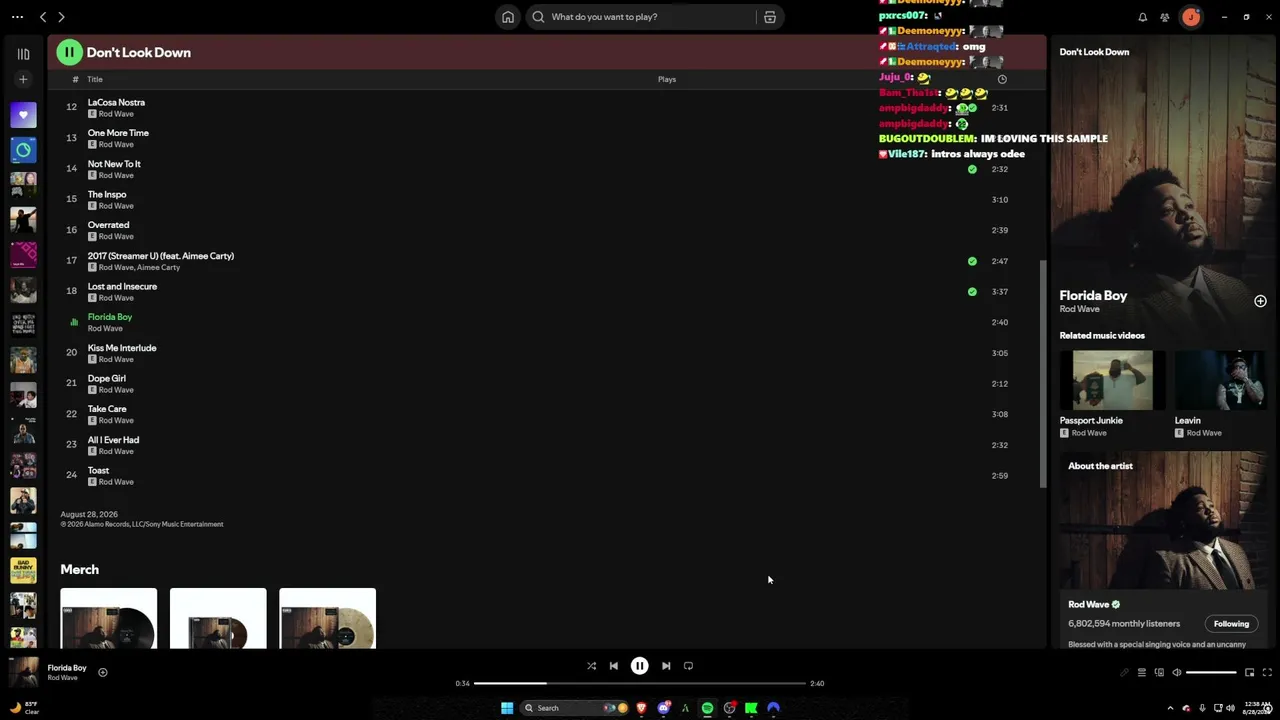Select the track 'Toast'

(98, 471)
